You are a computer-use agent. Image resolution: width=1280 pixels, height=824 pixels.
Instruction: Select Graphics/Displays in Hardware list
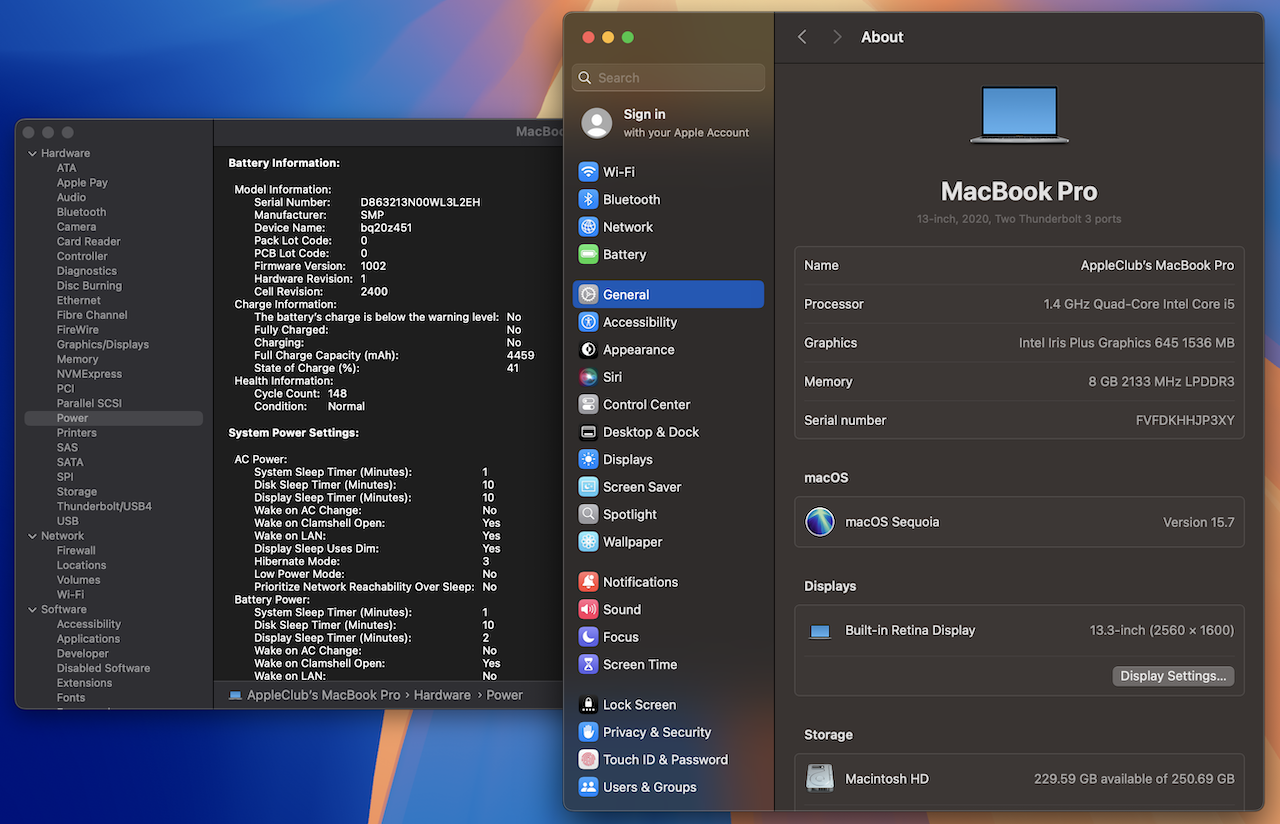(103, 344)
